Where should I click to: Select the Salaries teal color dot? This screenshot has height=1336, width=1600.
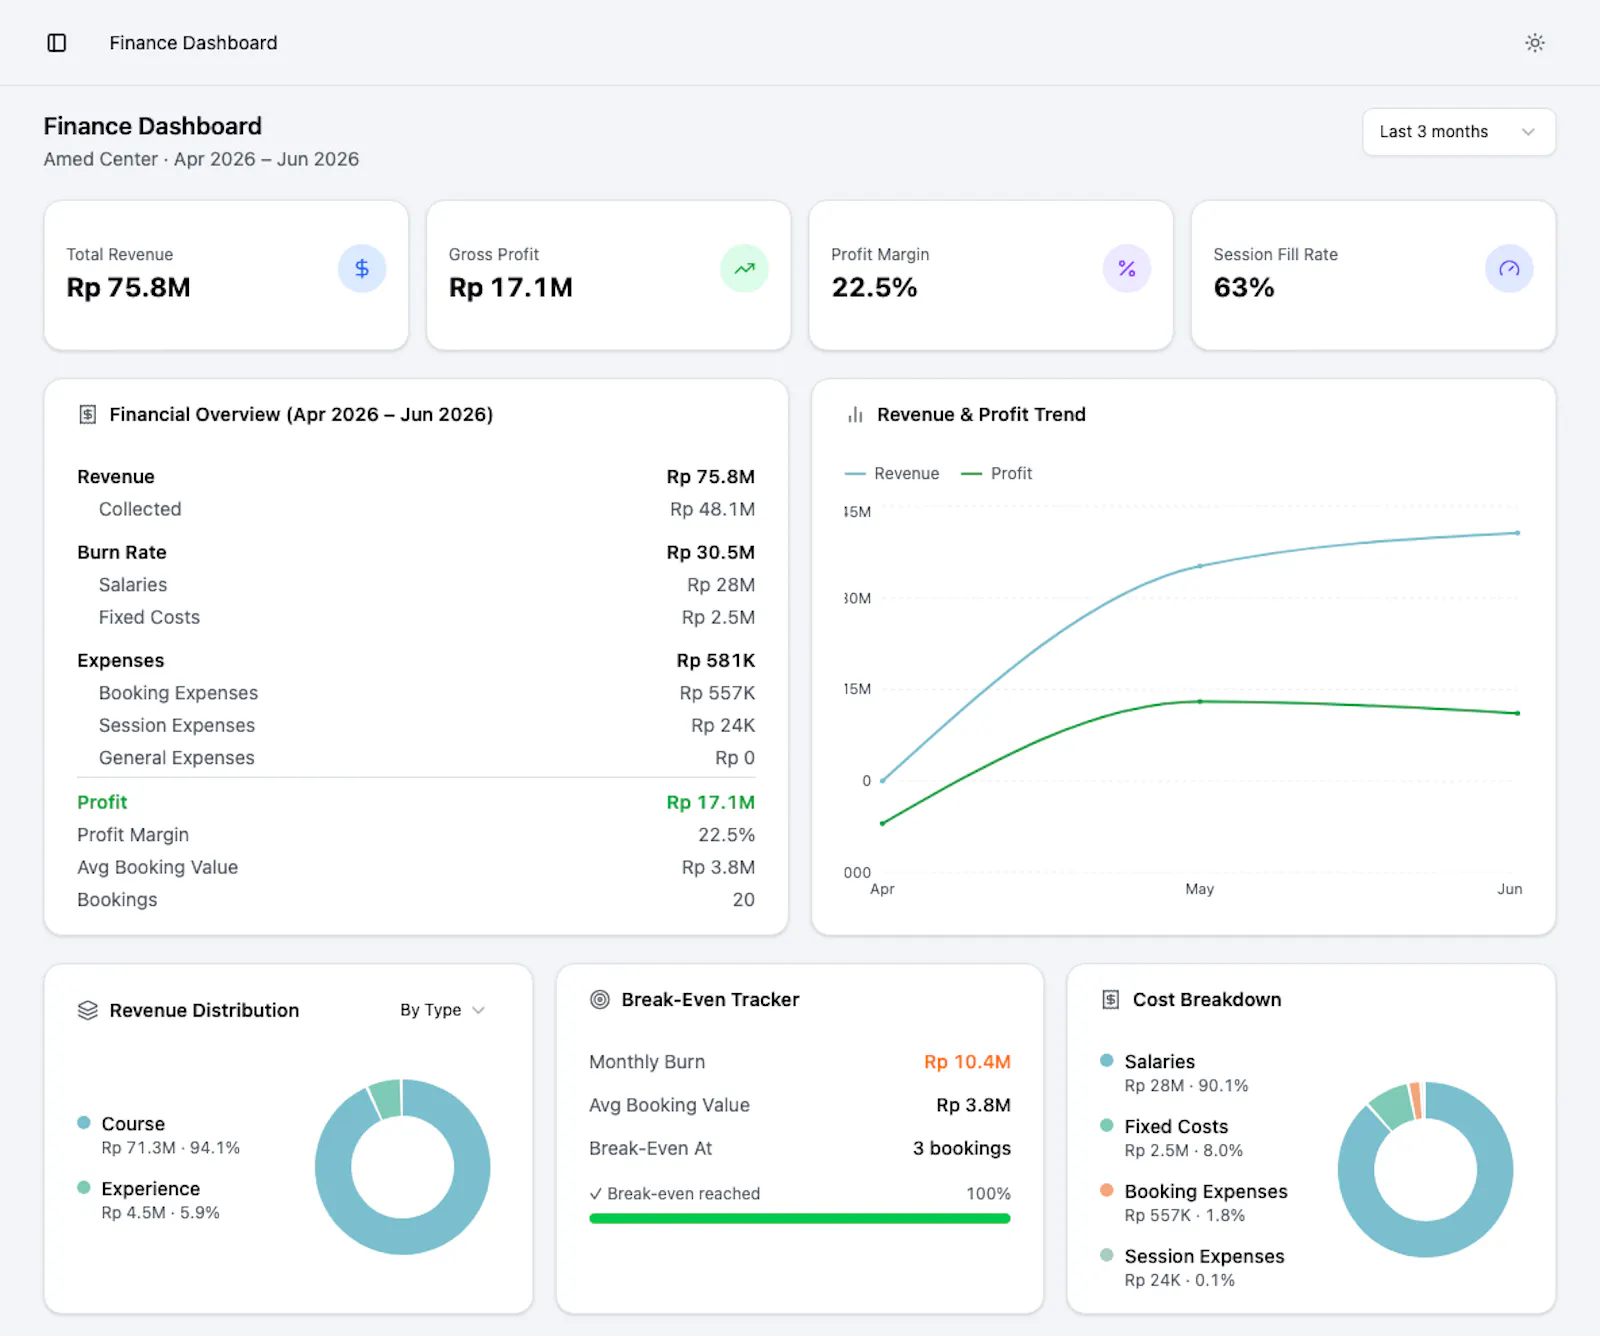1107,1060
